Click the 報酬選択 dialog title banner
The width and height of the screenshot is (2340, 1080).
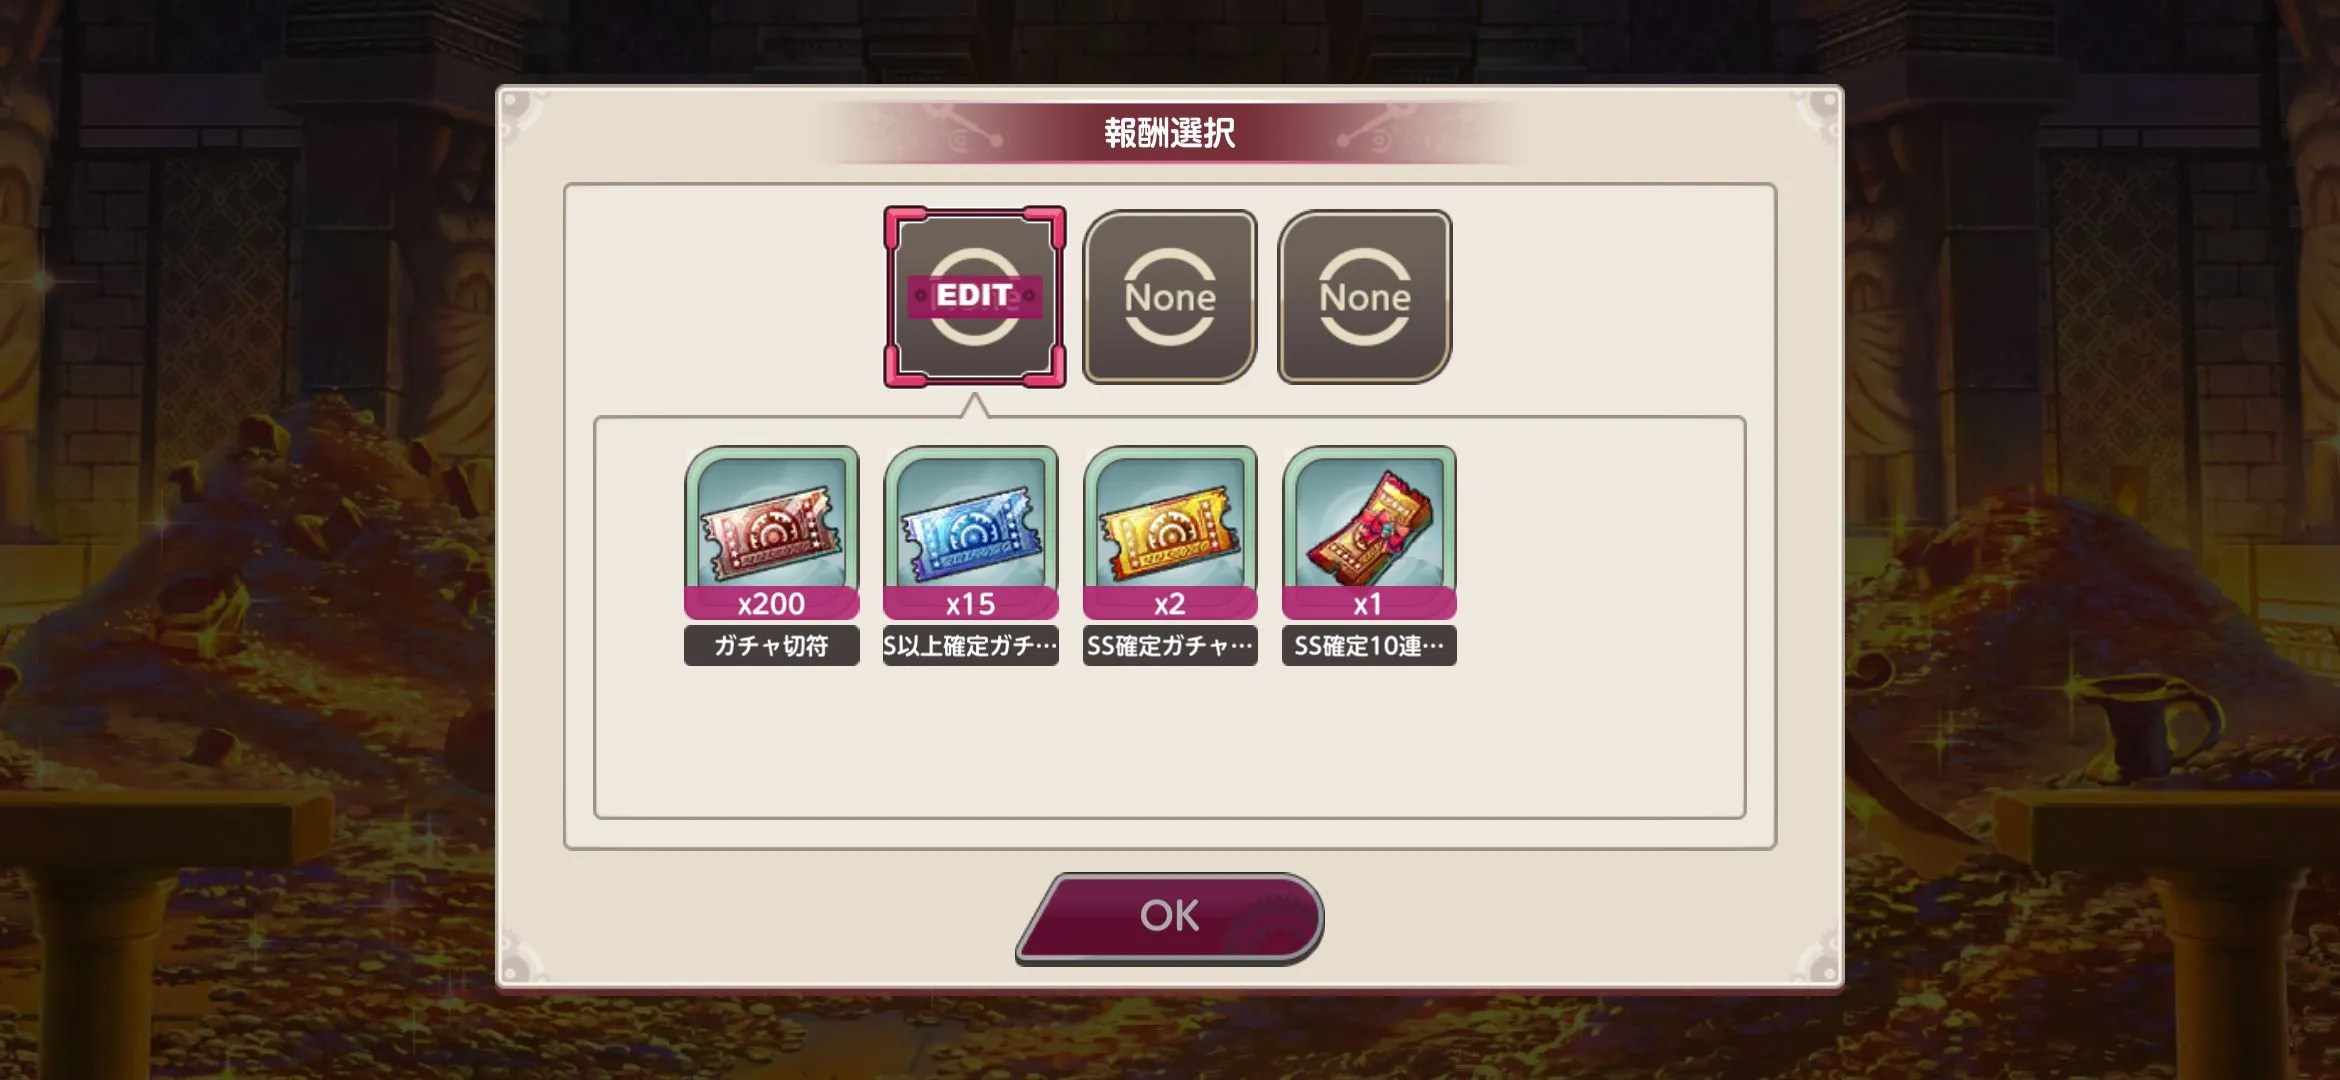1170,133
